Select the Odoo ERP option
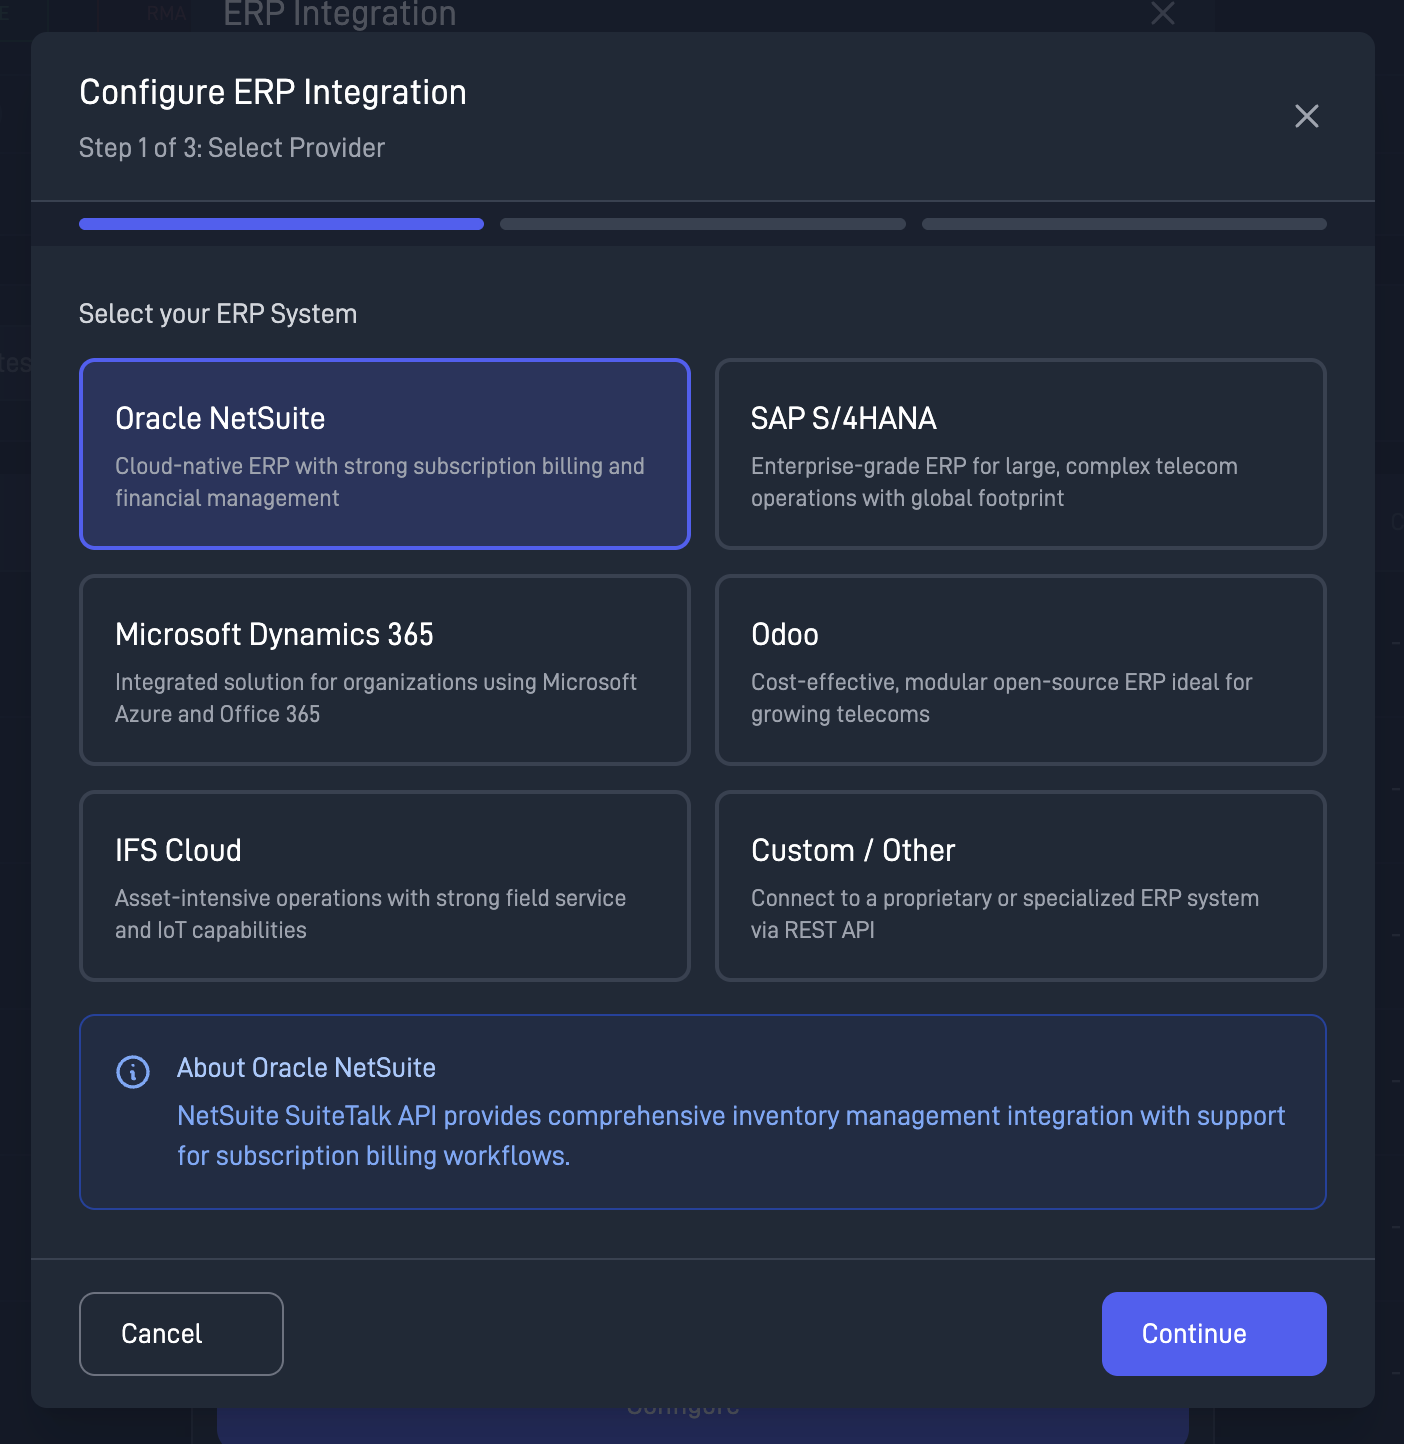Viewport: 1404px width, 1444px height. pos(1021,670)
